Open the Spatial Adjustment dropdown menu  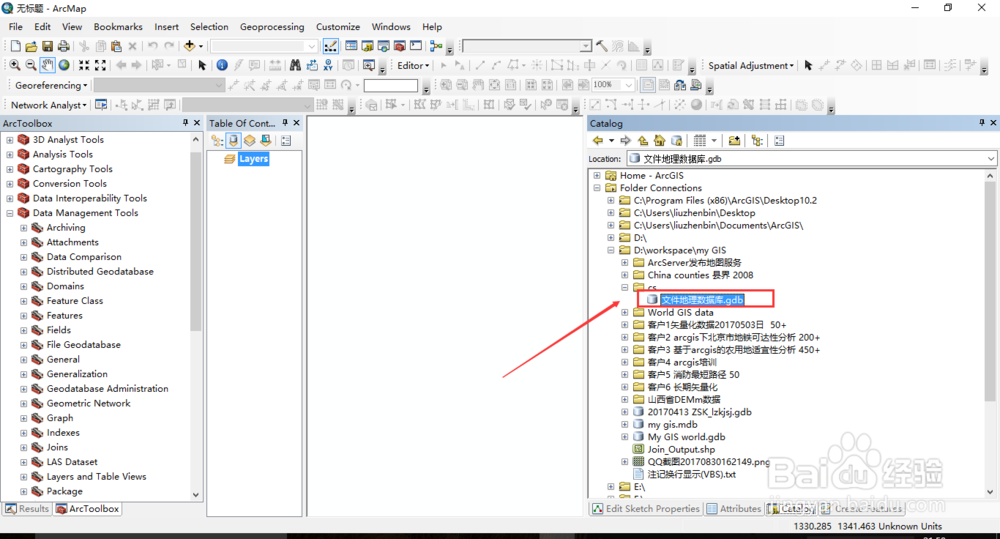pos(751,65)
